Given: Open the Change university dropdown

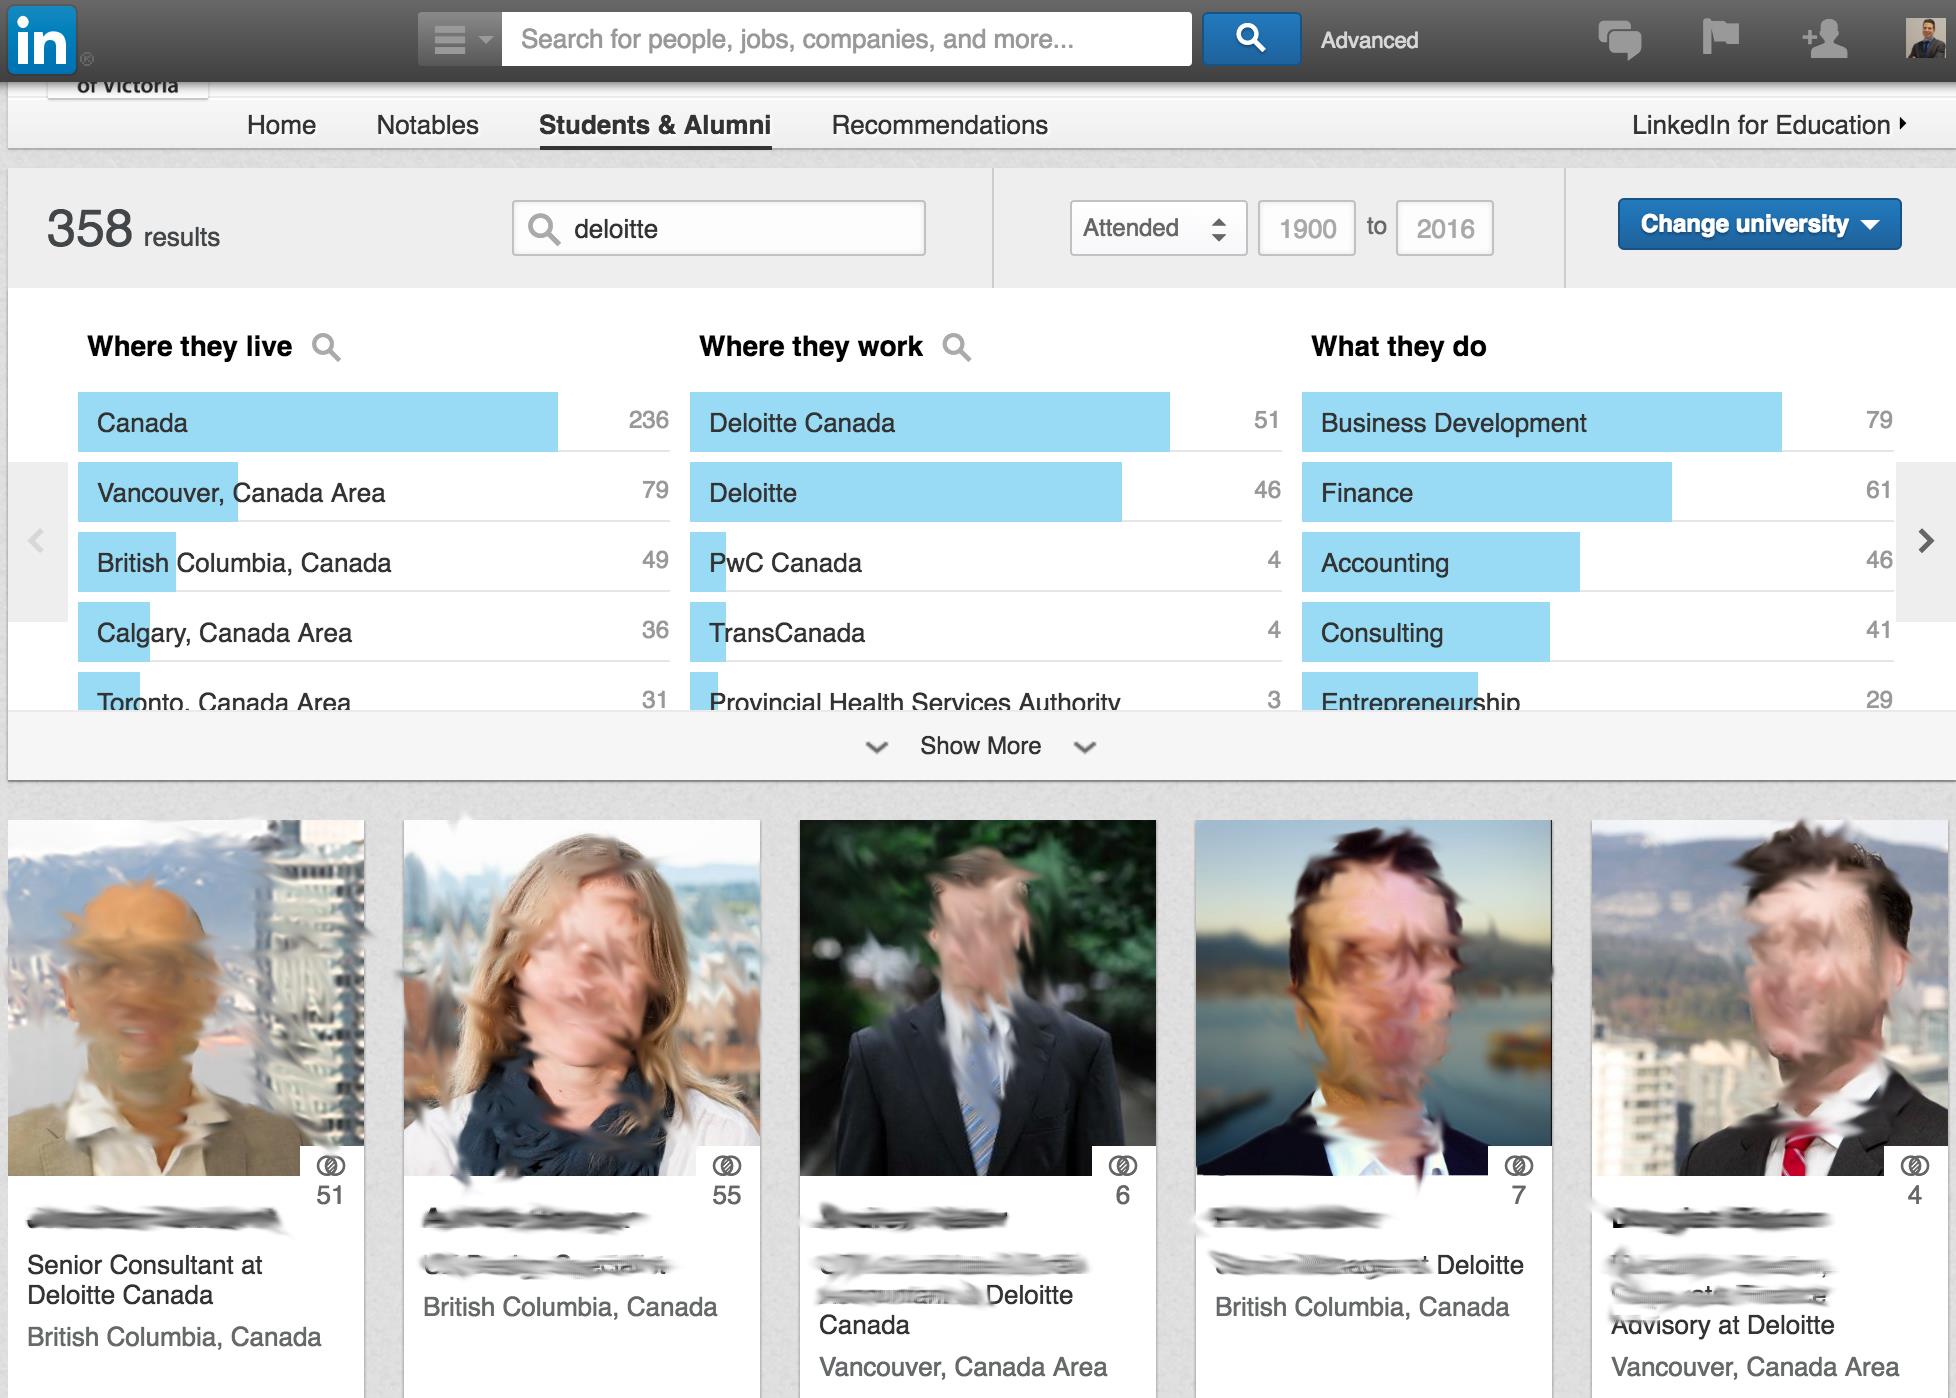Looking at the screenshot, I should coord(1758,224).
